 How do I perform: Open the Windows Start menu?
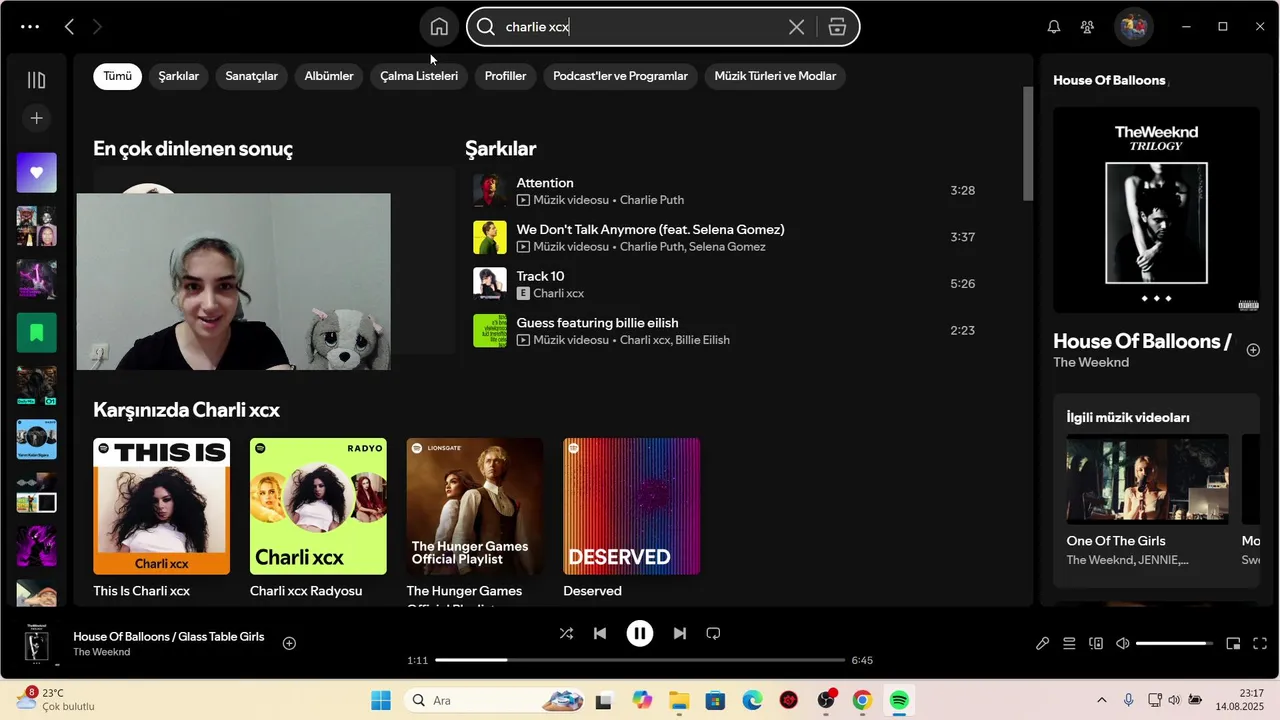[381, 700]
